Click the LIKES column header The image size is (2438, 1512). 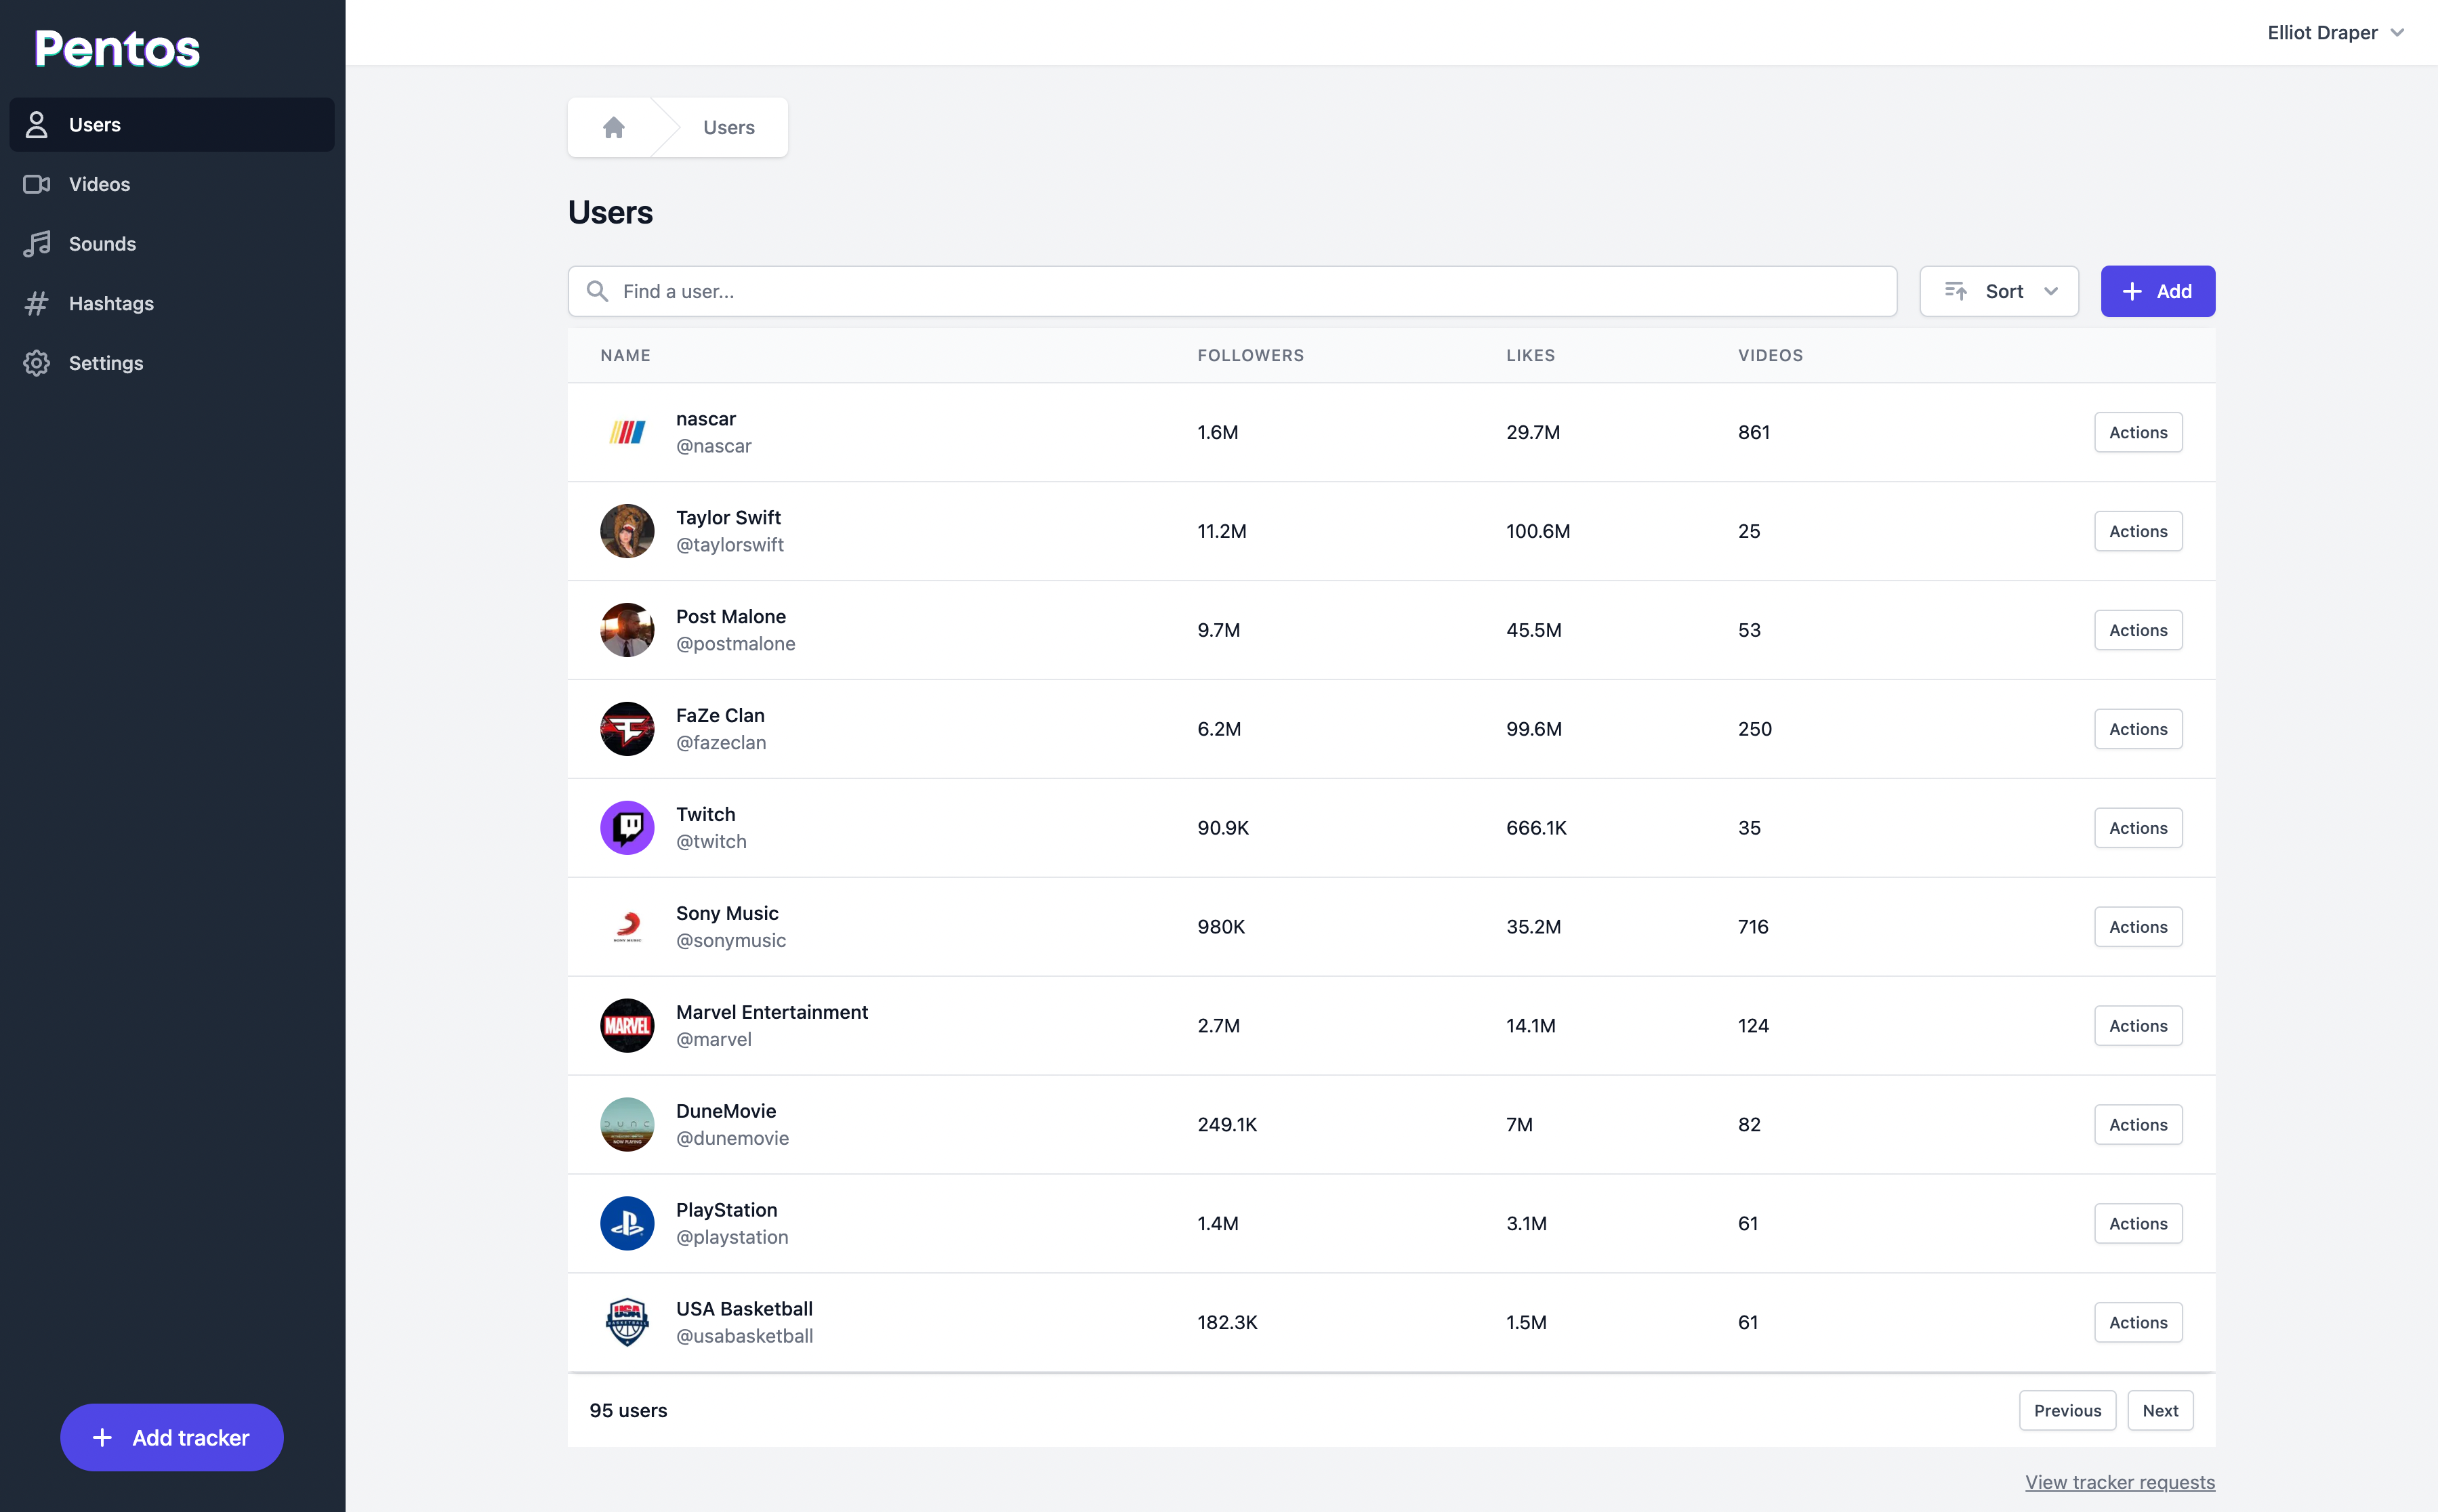1530,355
